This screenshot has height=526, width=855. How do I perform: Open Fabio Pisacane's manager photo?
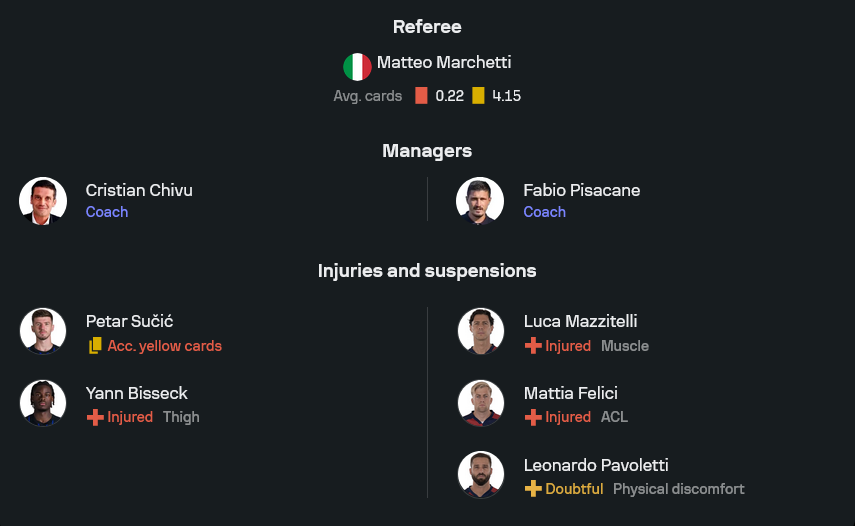[480, 201]
